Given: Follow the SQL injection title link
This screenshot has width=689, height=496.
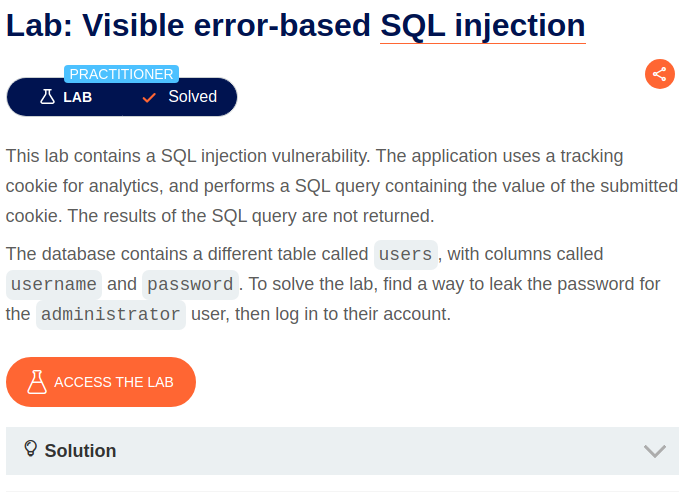Looking at the screenshot, I should click(x=482, y=25).
